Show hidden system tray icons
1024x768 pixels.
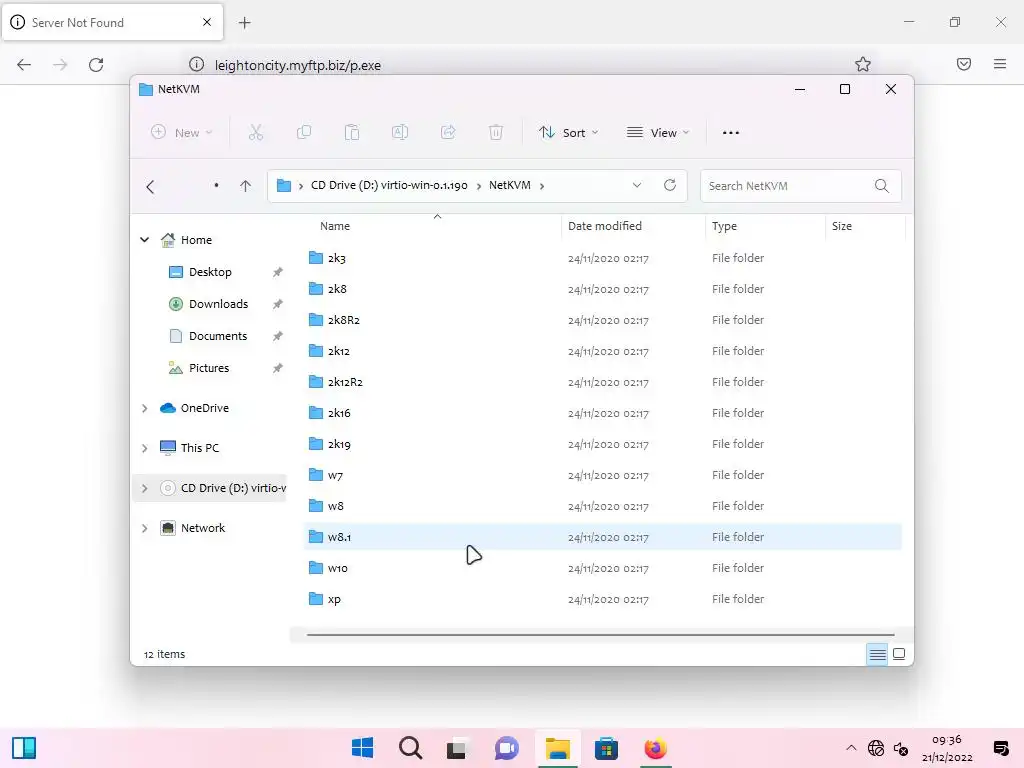[851, 748]
